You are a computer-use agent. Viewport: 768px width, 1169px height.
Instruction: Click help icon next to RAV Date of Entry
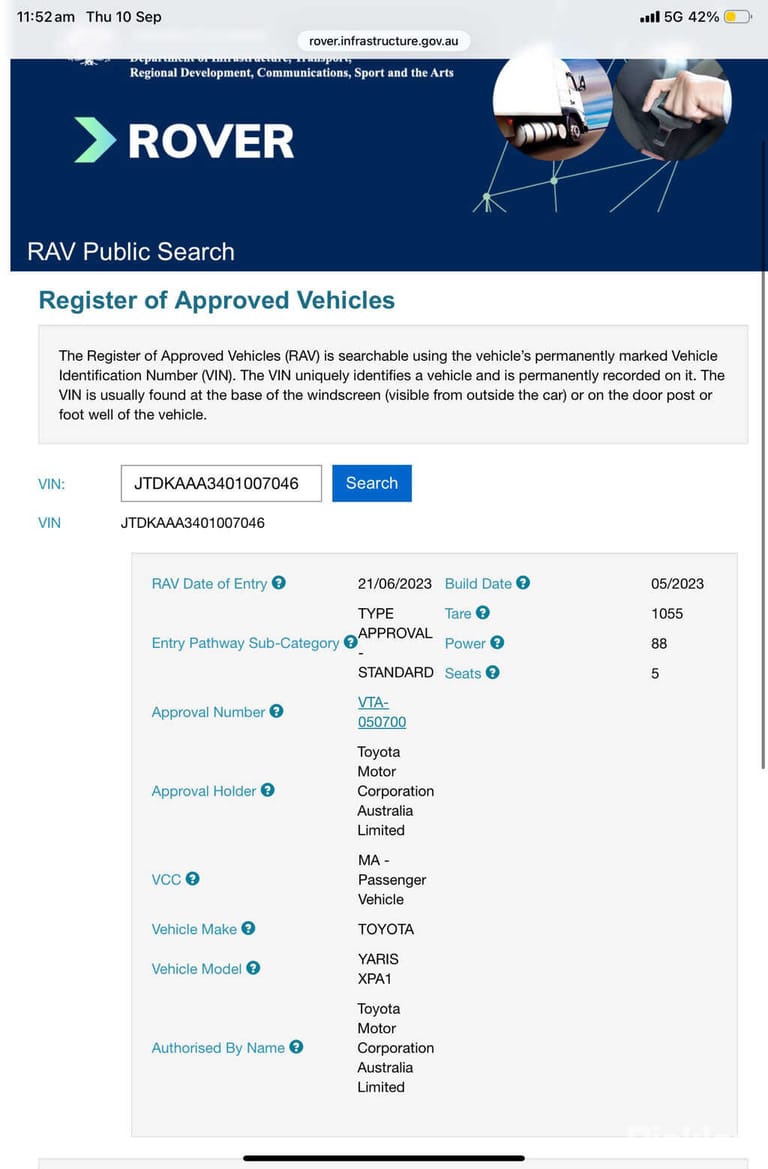coord(279,582)
